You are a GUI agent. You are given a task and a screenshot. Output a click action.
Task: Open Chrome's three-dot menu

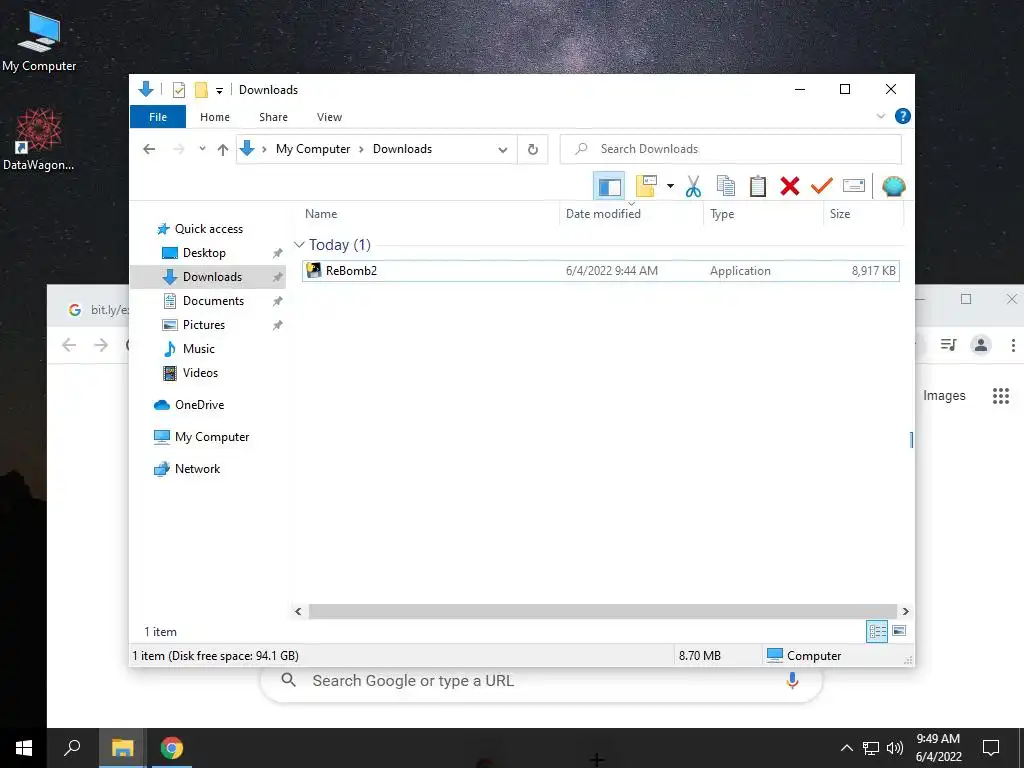point(1012,345)
